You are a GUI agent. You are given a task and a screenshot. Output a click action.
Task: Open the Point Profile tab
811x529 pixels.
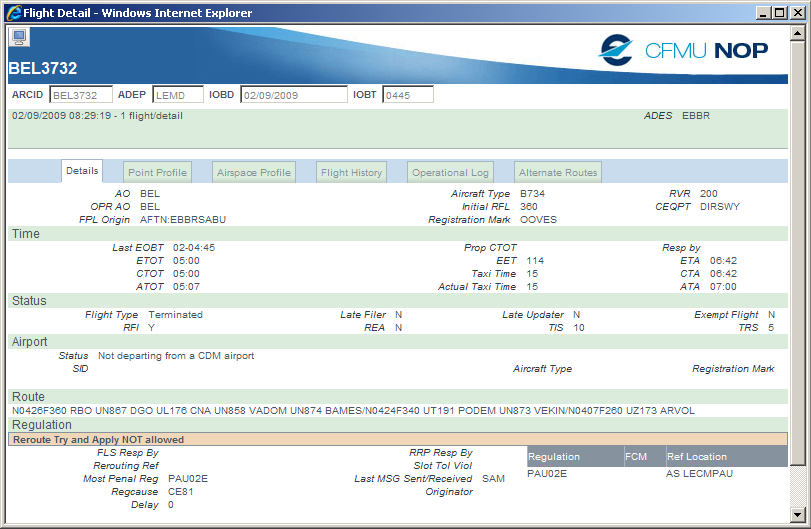point(157,173)
